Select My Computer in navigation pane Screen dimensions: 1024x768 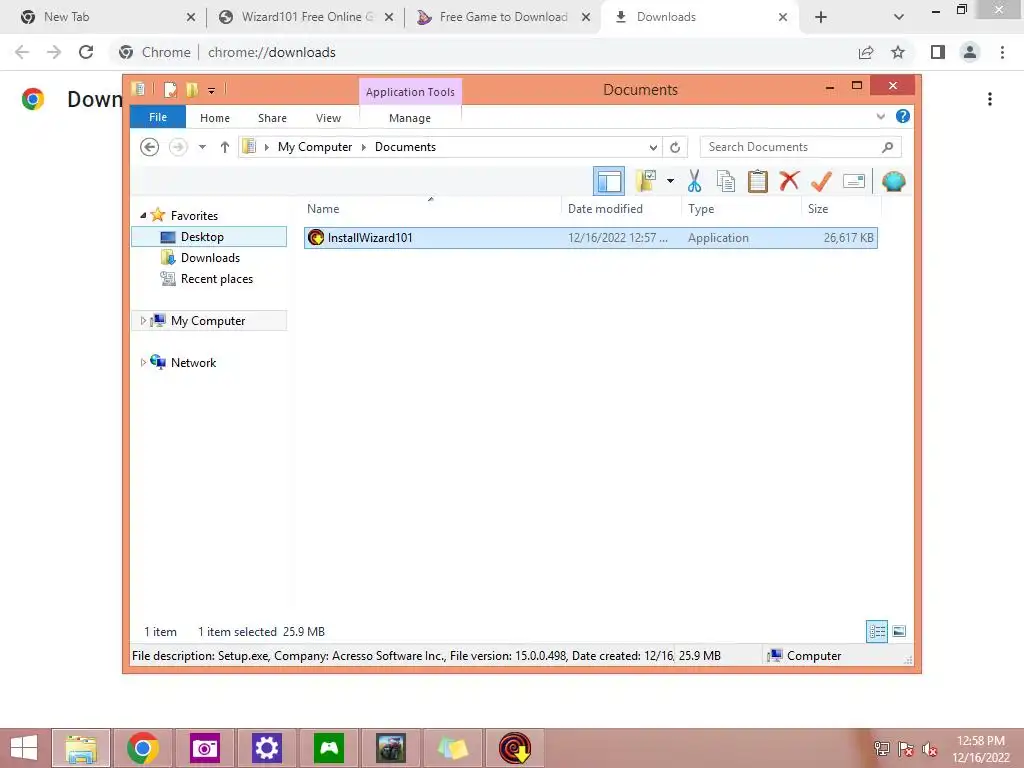[208, 321]
